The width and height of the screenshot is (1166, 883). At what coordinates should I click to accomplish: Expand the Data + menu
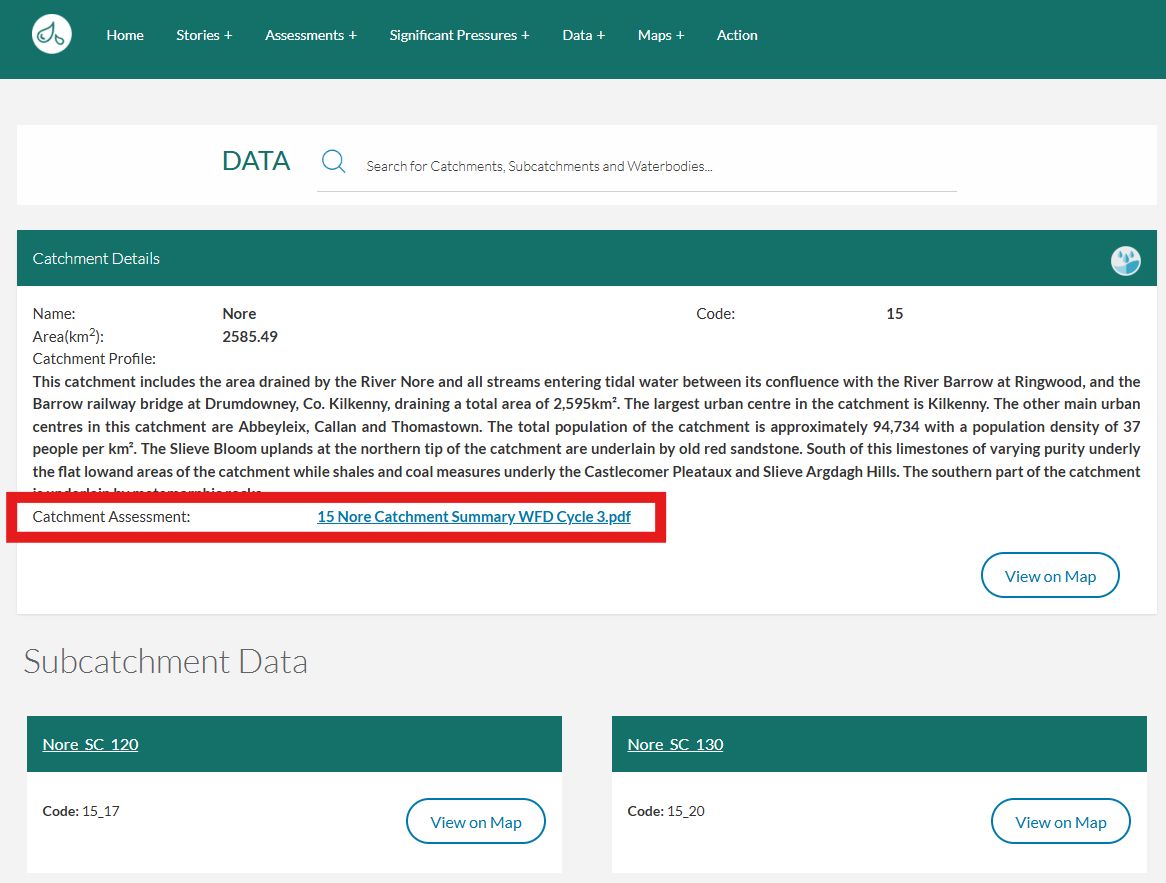[x=583, y=35]
